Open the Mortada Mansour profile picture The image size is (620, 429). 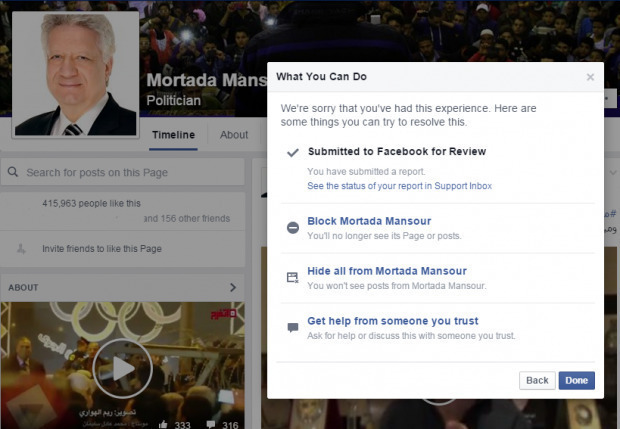click(76, 75)
